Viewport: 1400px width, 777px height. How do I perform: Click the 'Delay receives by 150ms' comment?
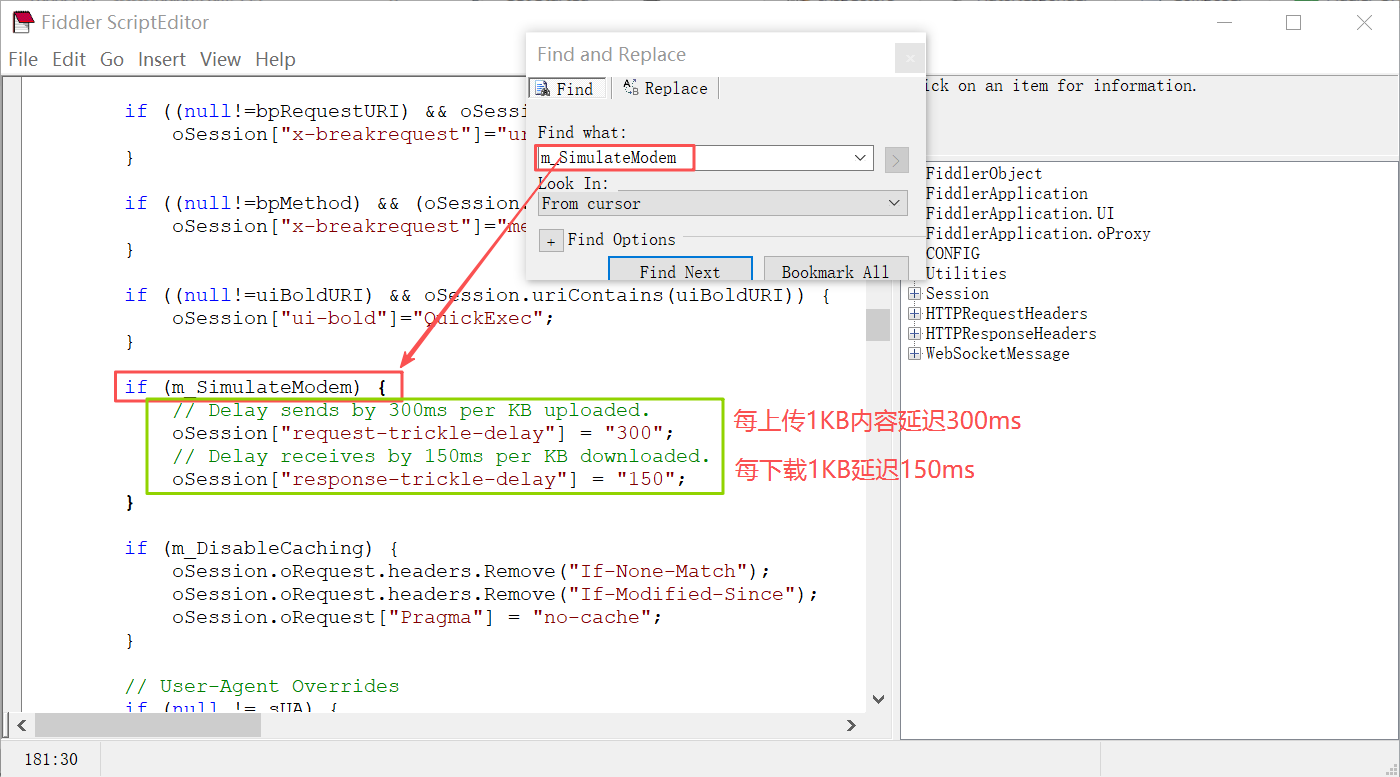[x=441, y=456]
